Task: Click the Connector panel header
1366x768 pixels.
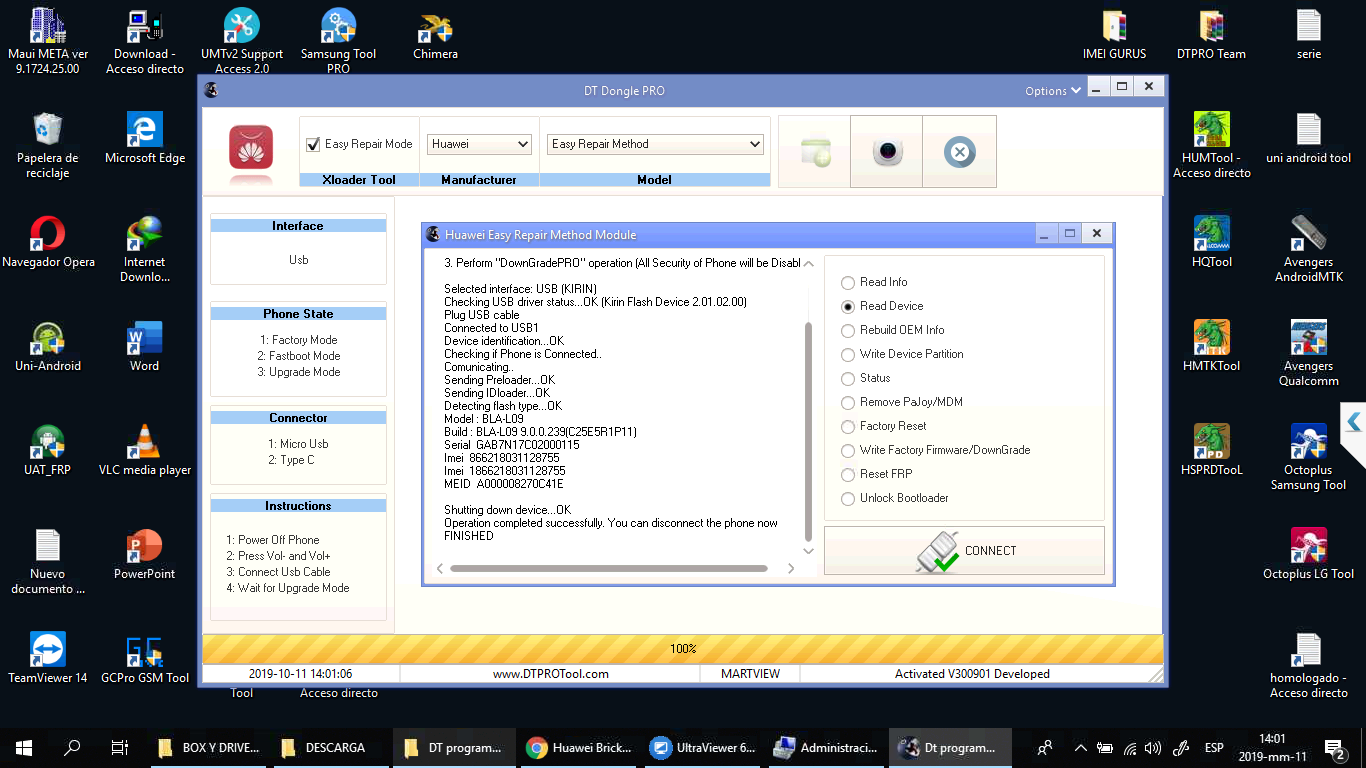Action: pos(298,418)
